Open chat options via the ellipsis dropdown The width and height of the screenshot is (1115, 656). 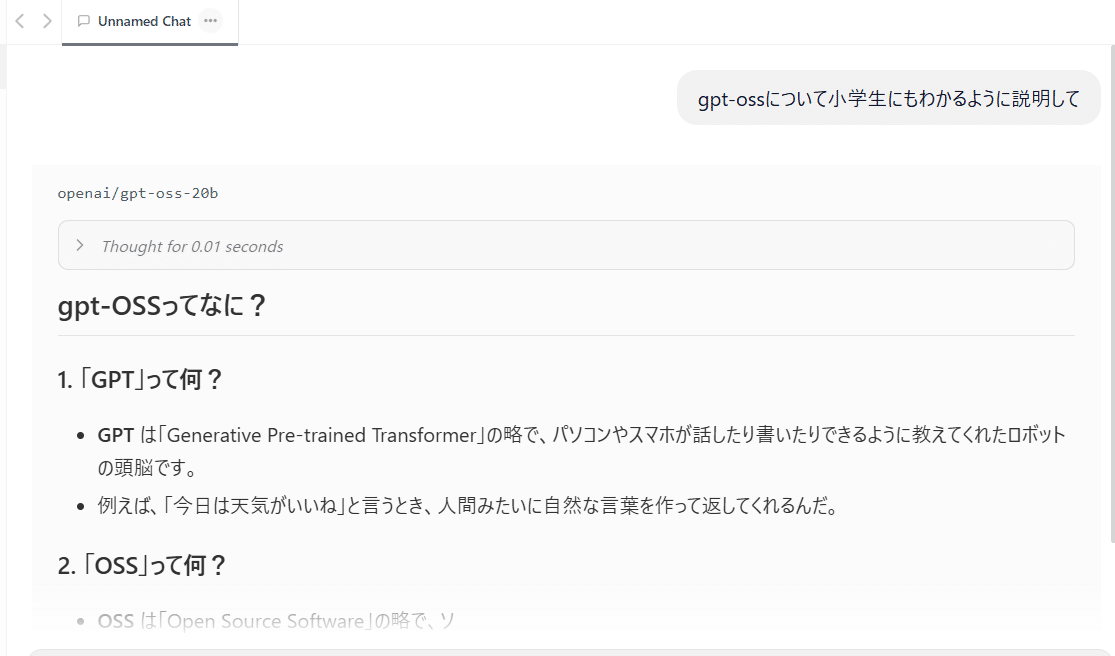209,20
